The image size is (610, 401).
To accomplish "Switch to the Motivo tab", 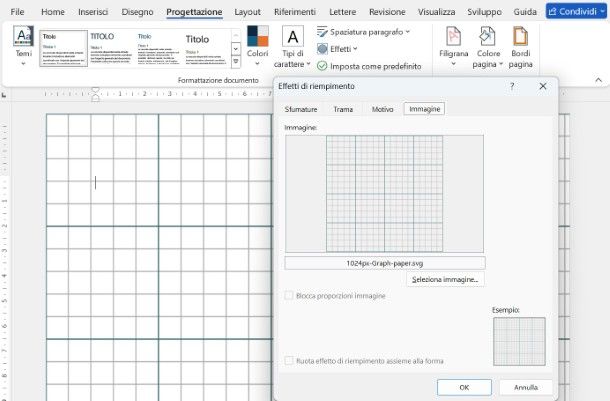I will [x=382, y=109].
